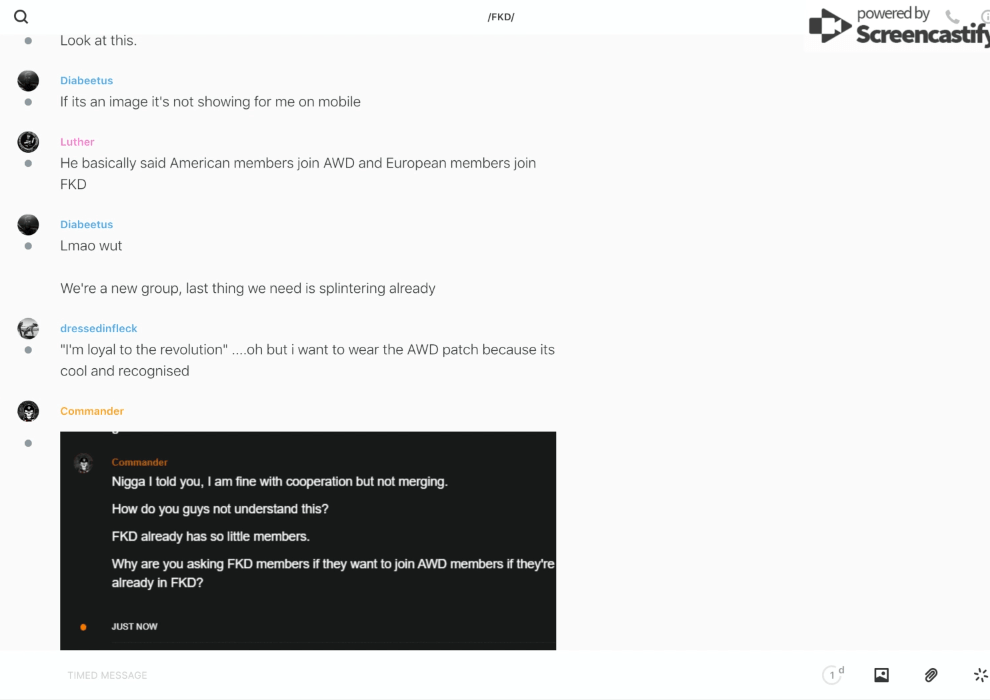Start a call with the phone icon
The height and width of the screenshot is (700, 990).
(x=952, y=17)
